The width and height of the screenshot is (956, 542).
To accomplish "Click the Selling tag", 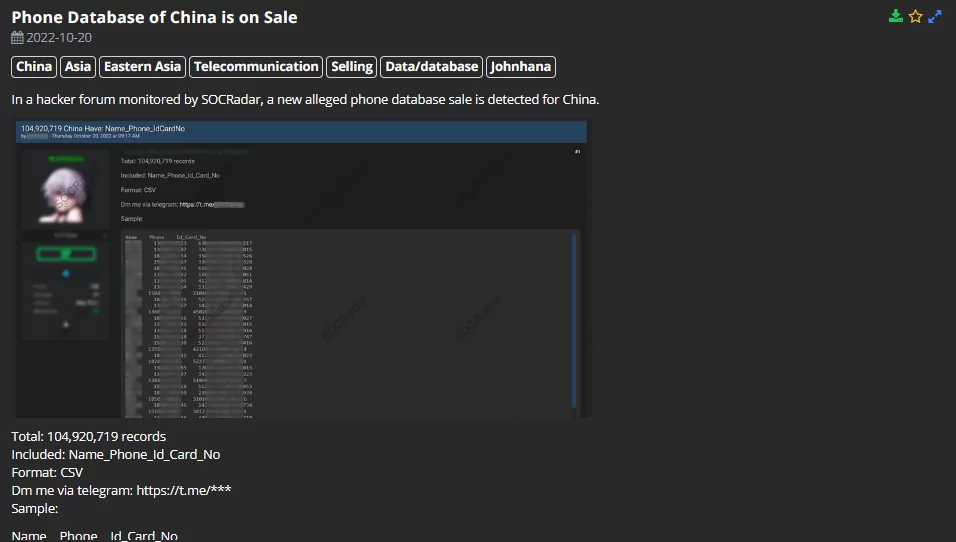I will pos(352,66).
